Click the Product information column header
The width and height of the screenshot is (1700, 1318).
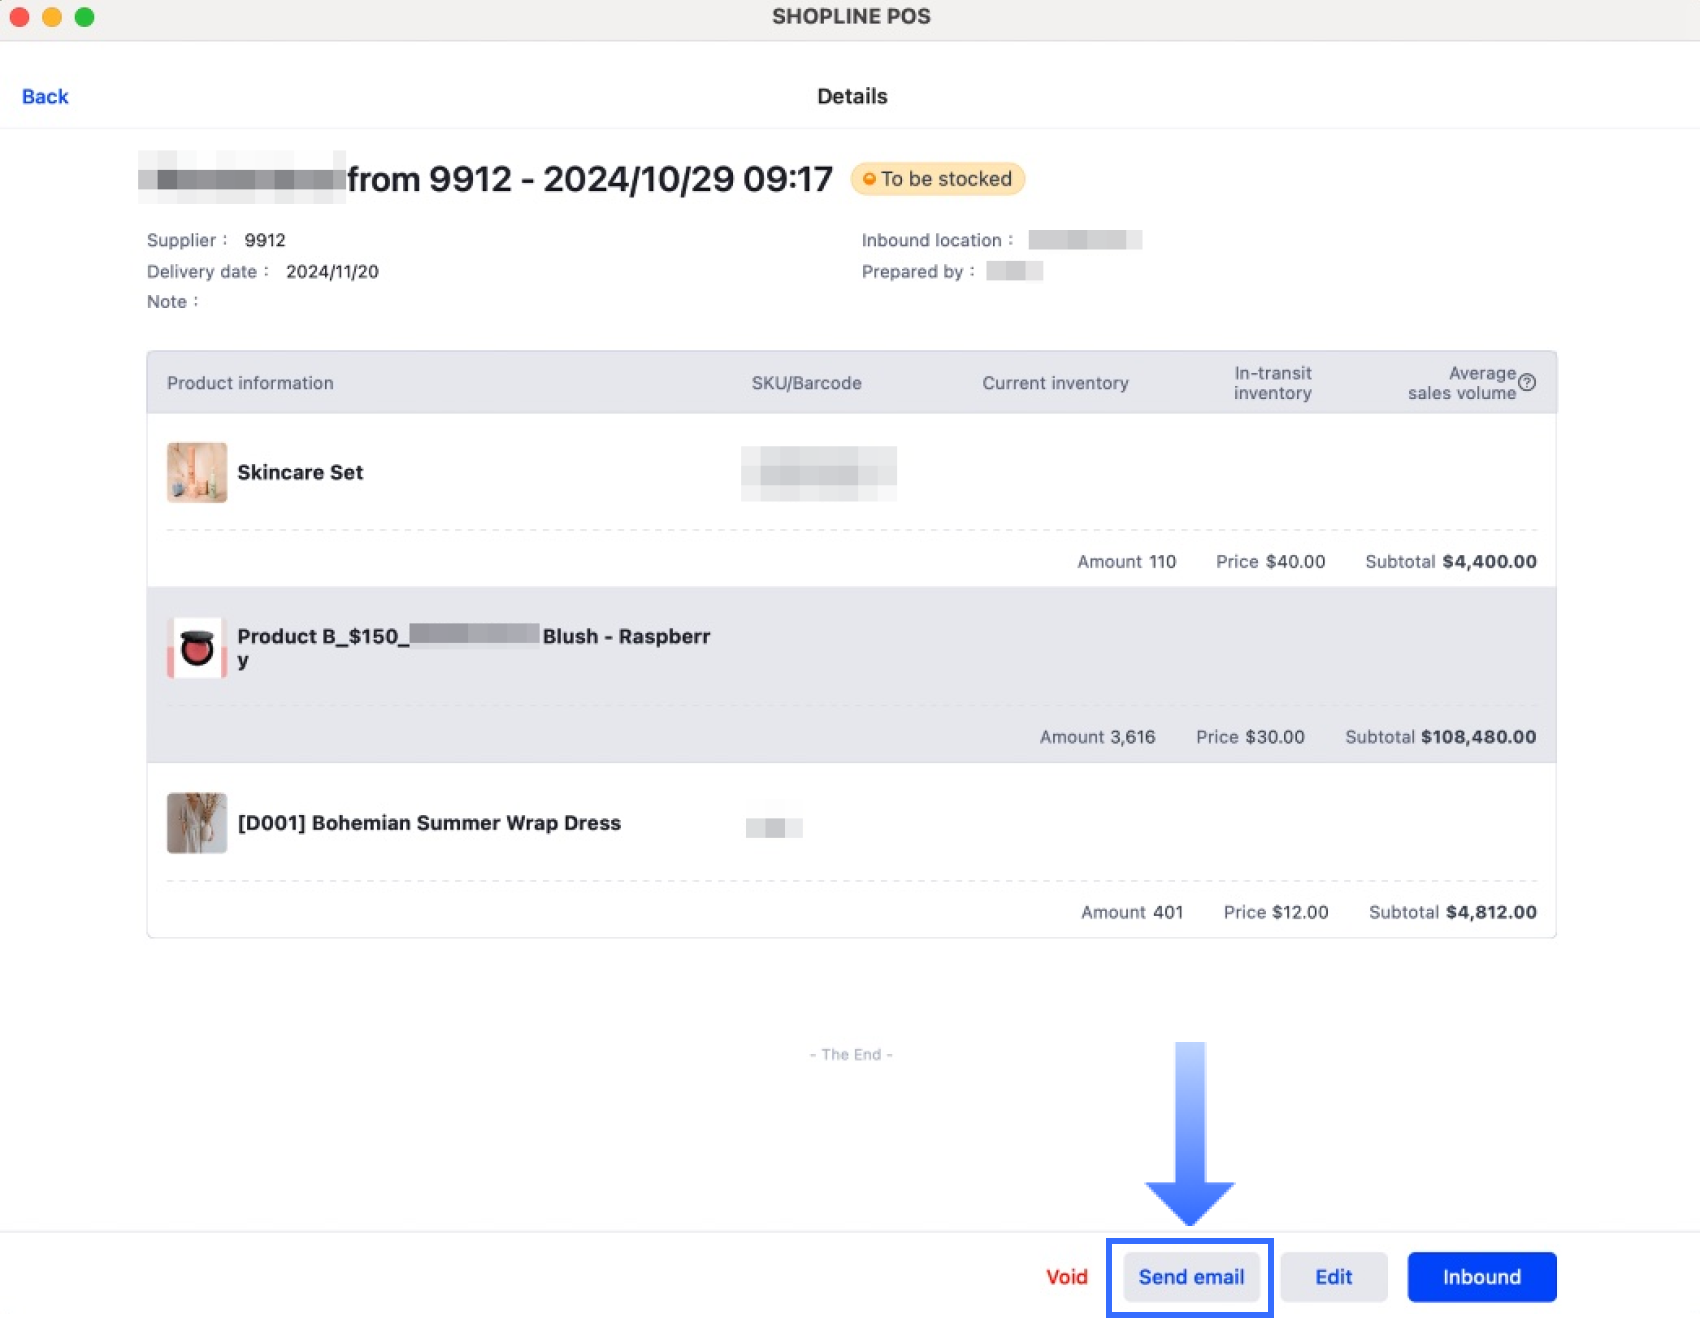250,383
